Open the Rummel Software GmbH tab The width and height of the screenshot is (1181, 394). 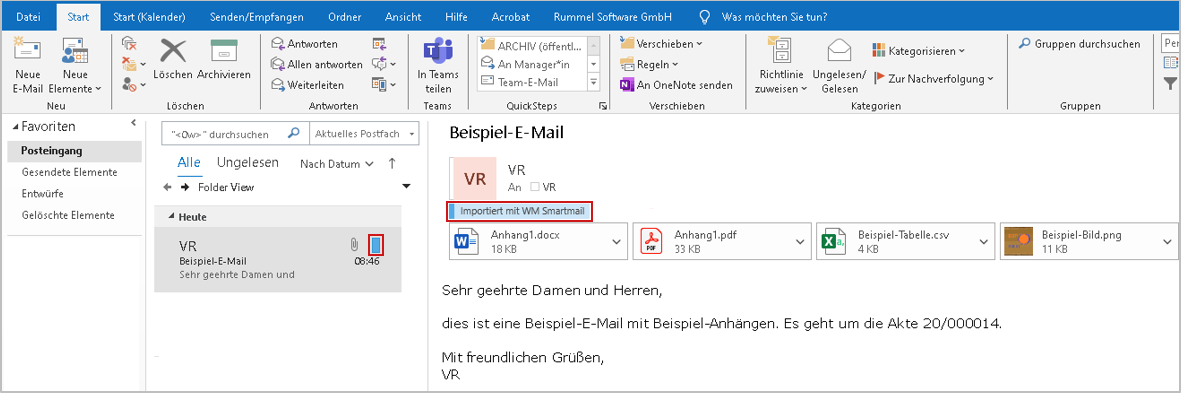tap(612, 16)
